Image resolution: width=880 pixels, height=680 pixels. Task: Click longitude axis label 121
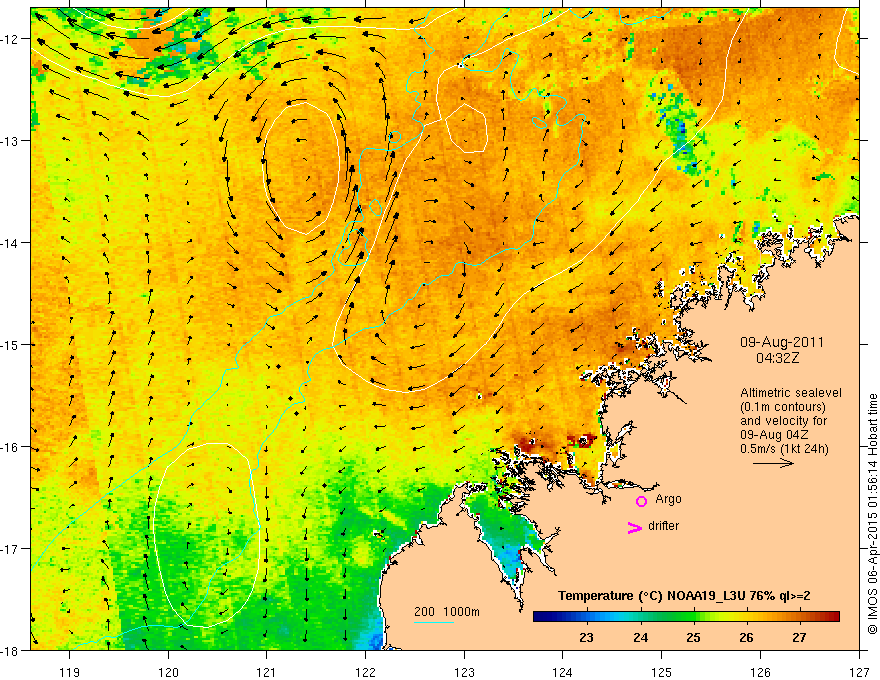[x=267, y=672]
